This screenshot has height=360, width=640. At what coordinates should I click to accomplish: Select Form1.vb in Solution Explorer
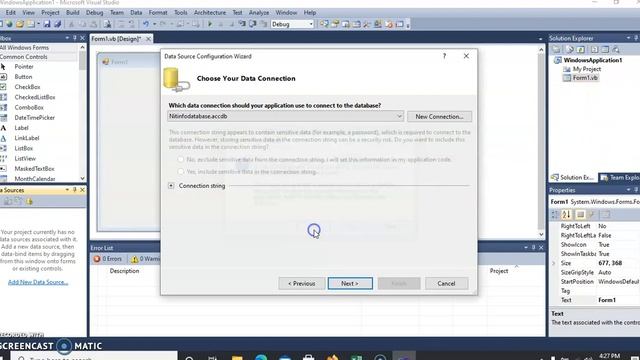tap(585, 78)
